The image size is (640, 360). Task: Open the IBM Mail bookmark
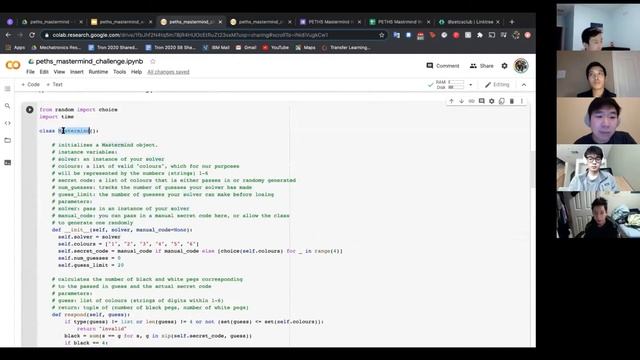216,48
